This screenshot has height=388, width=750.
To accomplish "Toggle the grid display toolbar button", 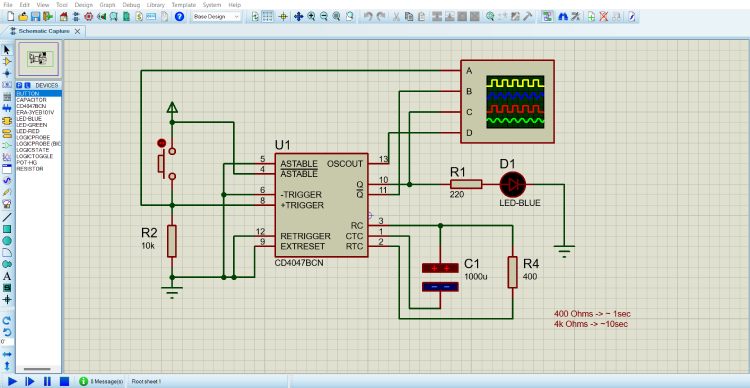I will pos(268,16).
